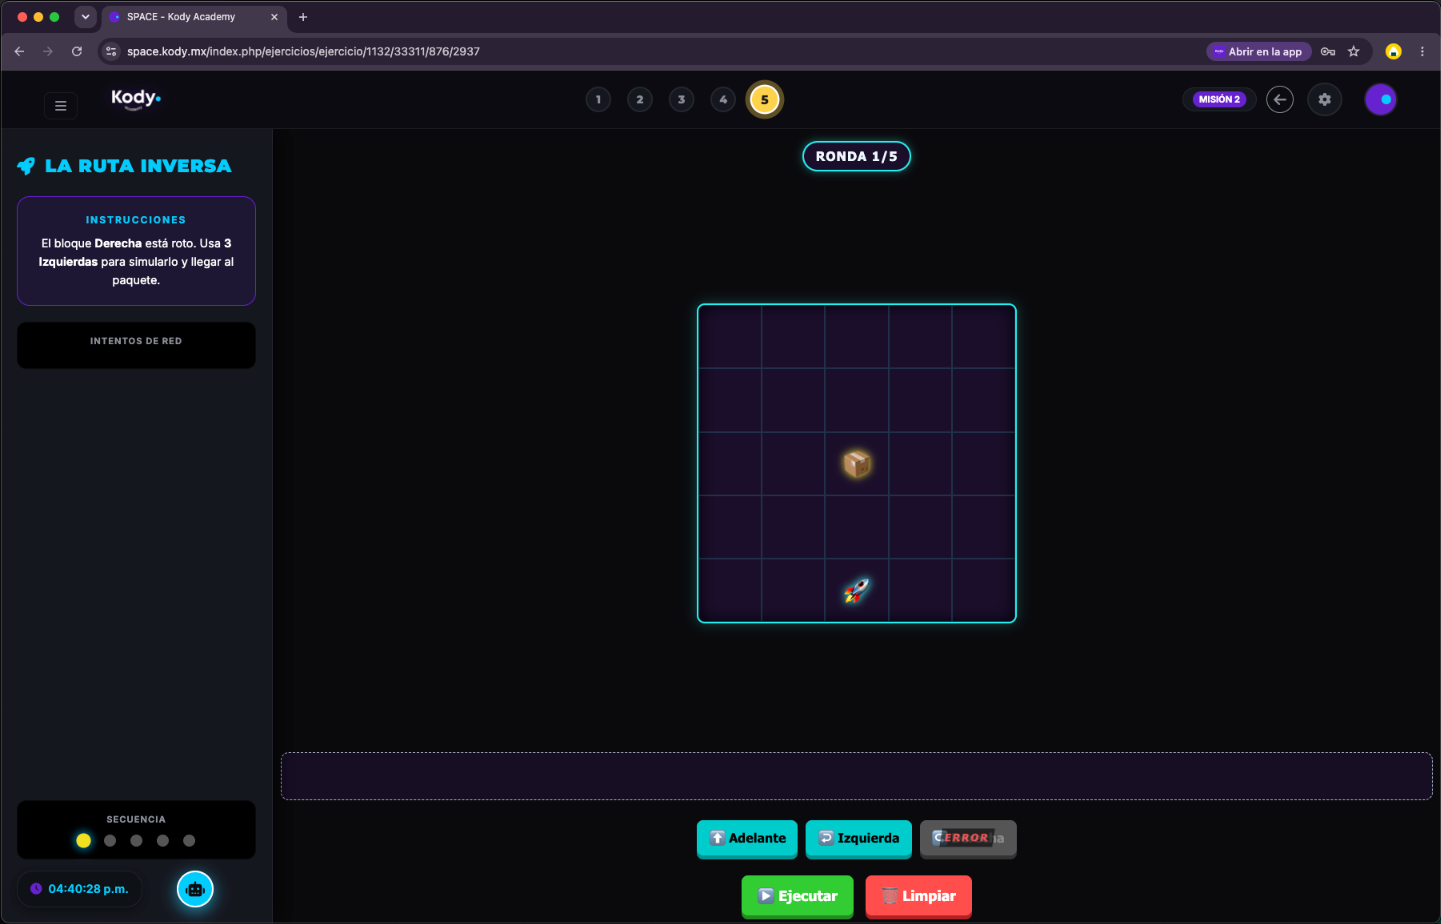
Task: Close the SPACE - Kody Academy tab
Action: (x=274, y=17)
